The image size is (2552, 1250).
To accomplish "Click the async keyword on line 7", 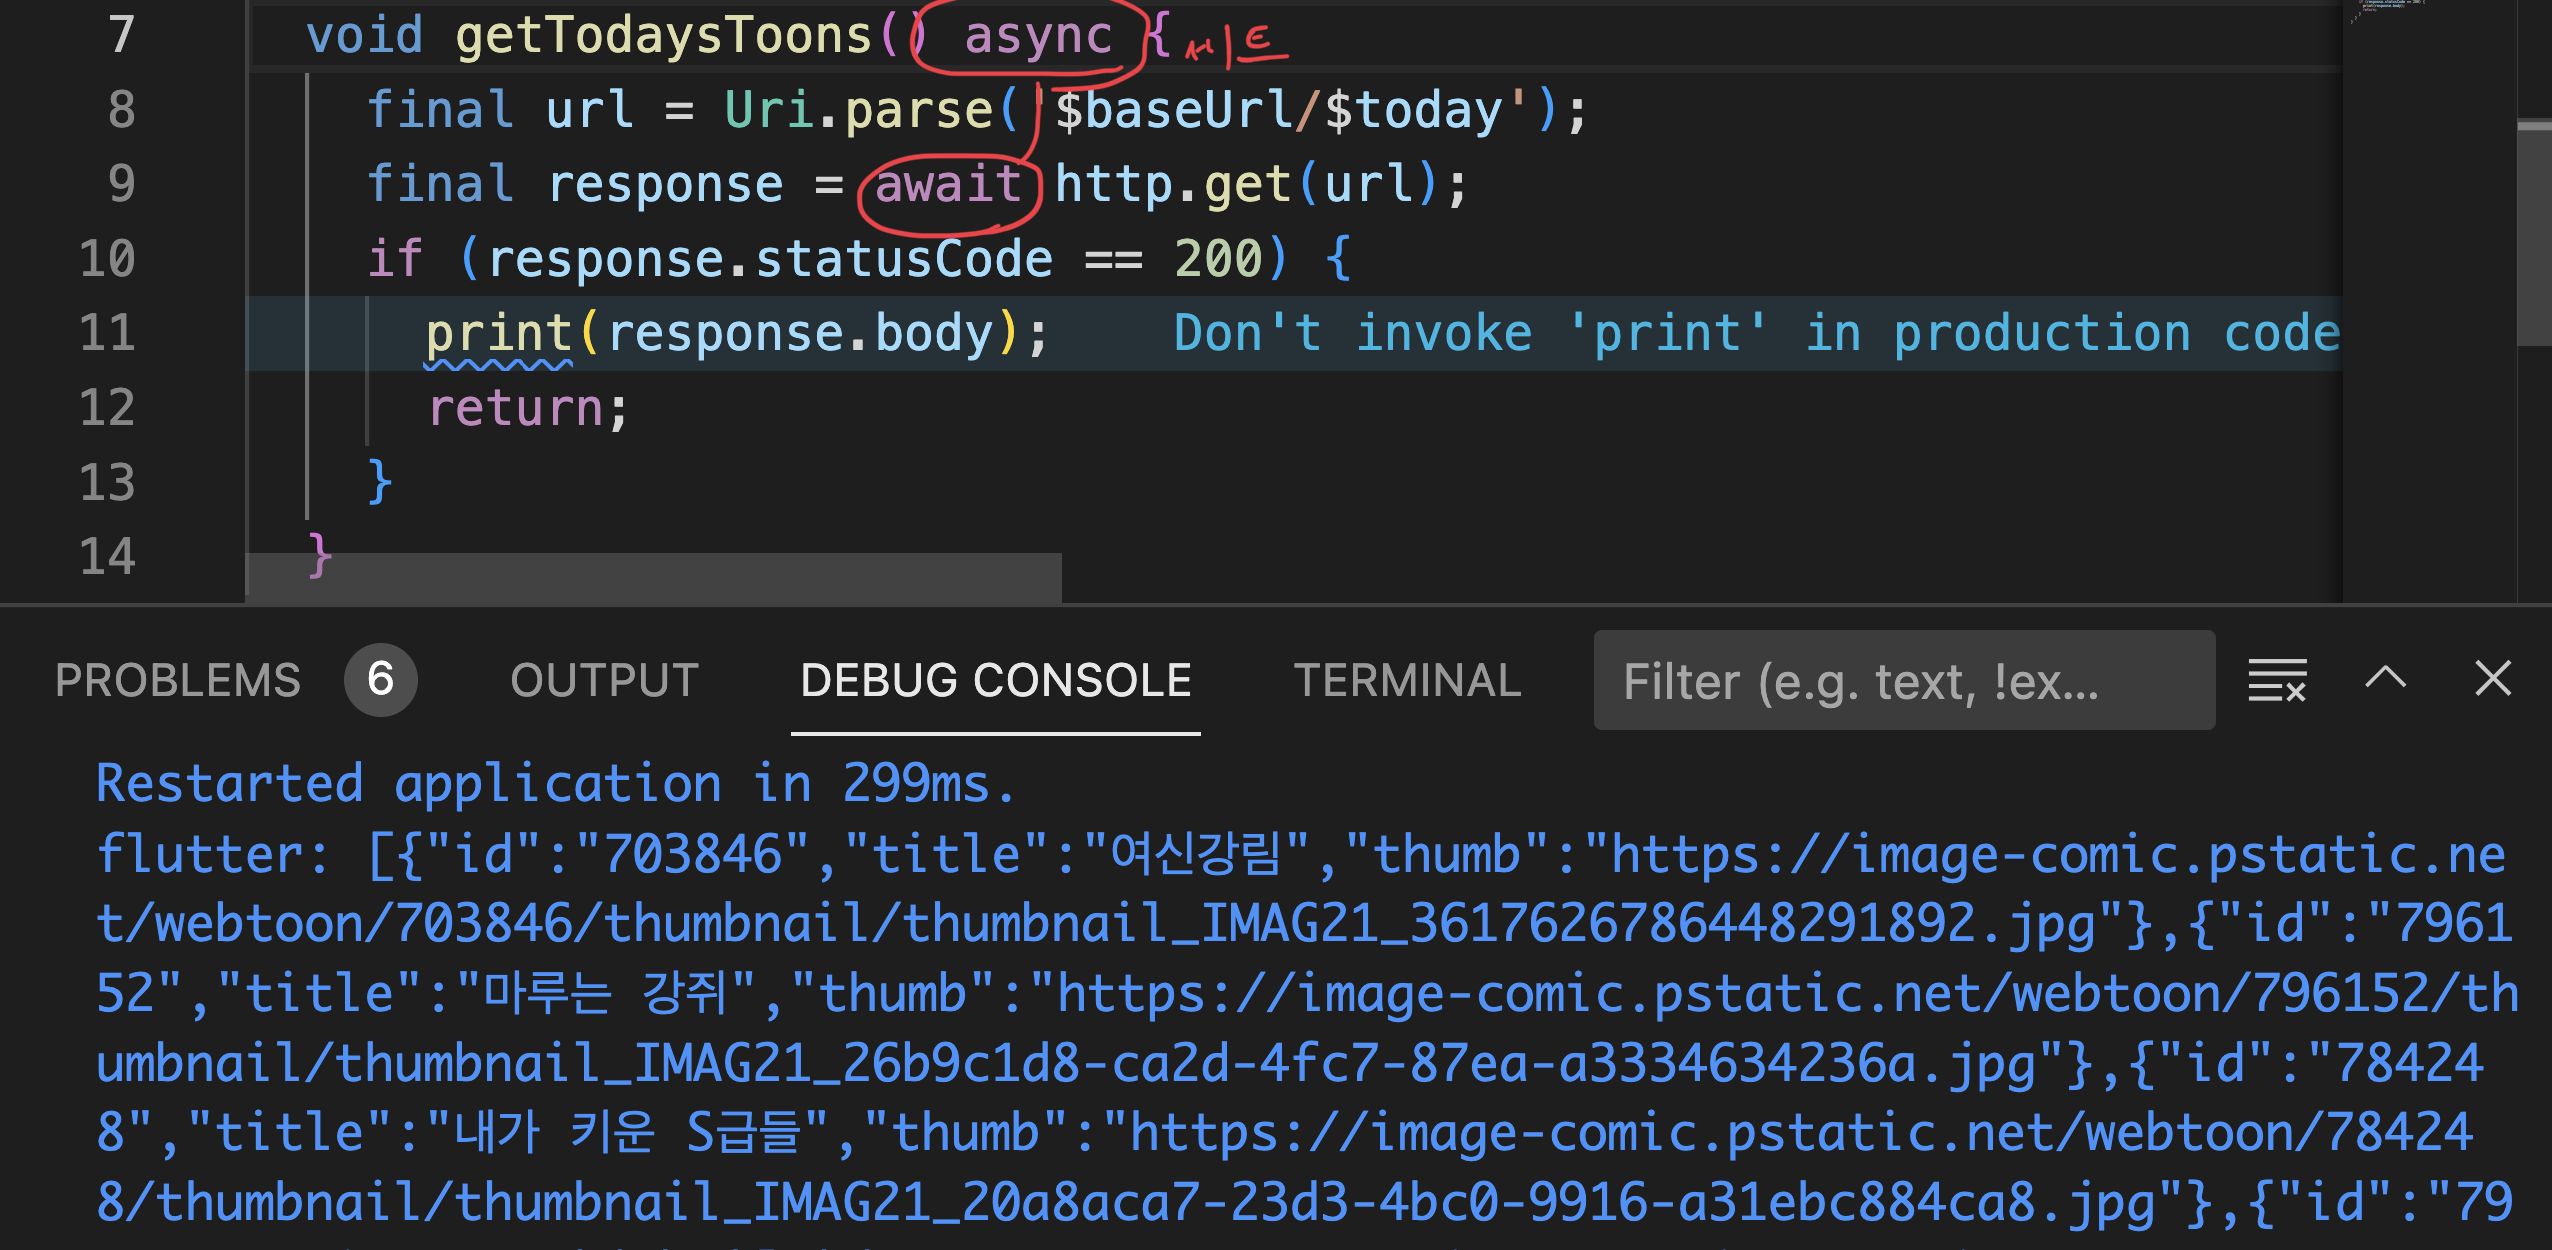I will tap(1037, 36).
